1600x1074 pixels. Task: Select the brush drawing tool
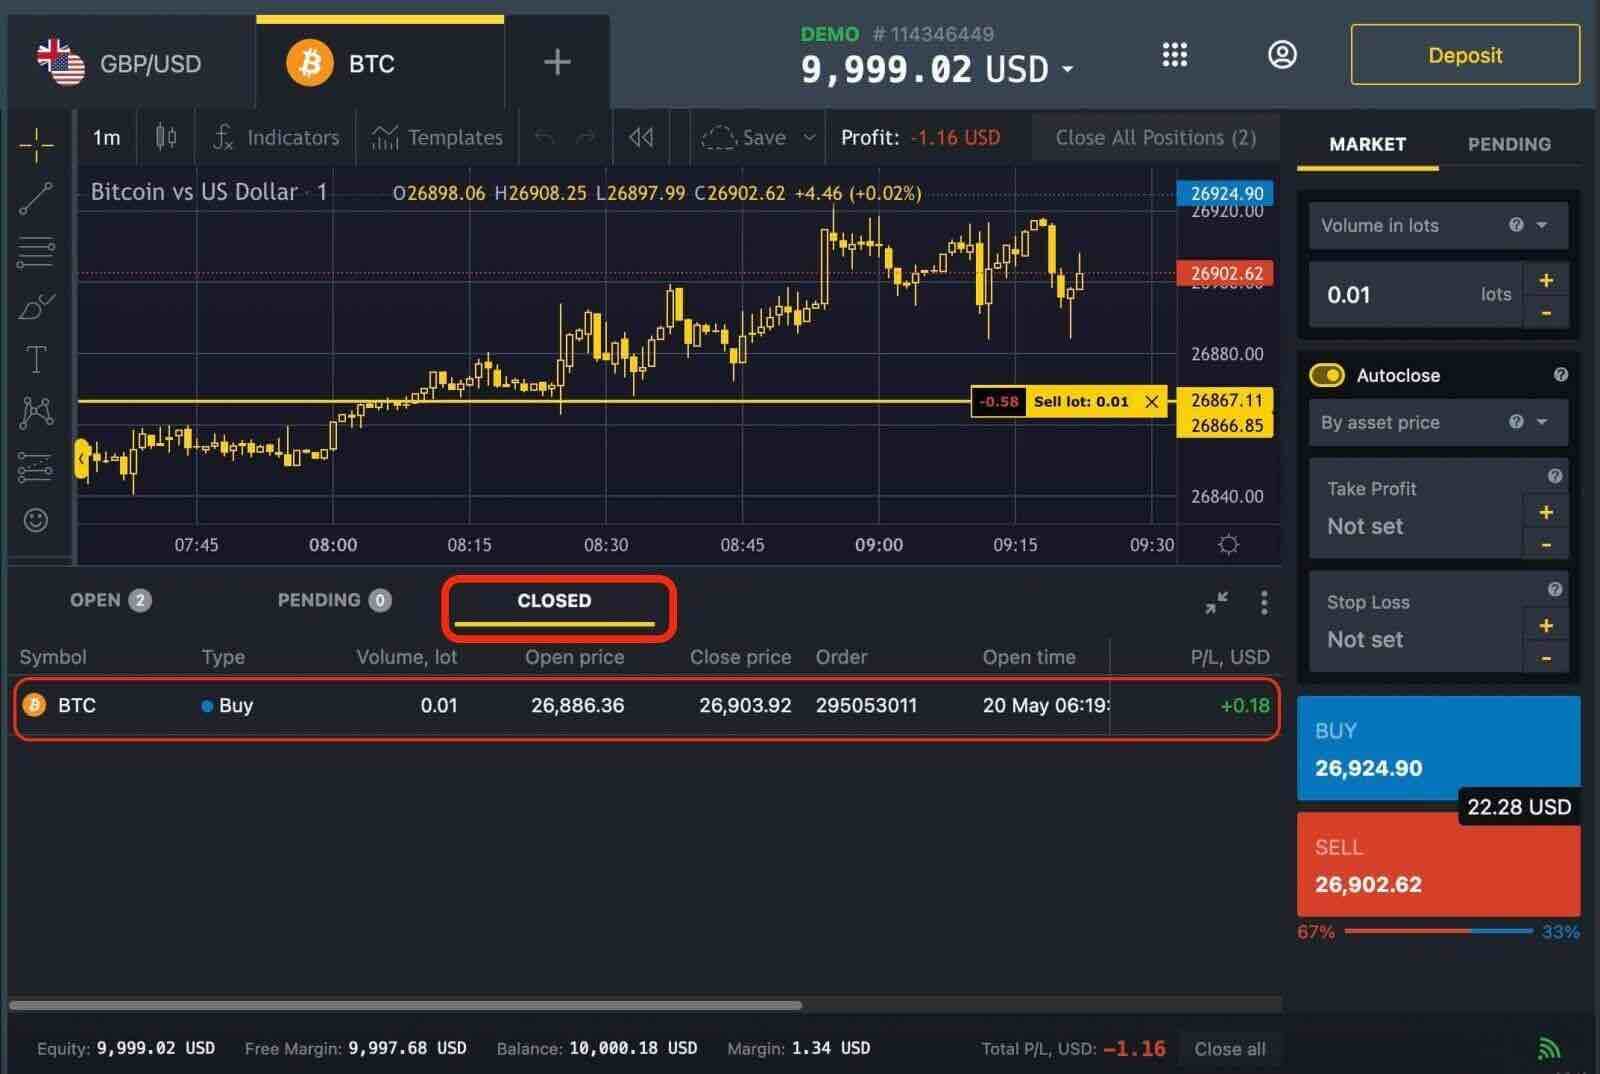(36, 306)
